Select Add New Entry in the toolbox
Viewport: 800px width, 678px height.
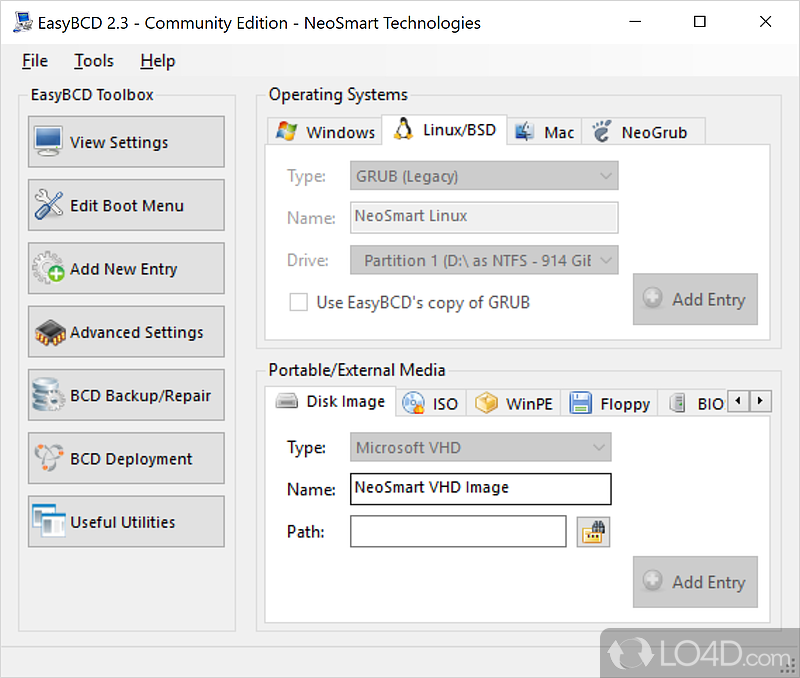[x=126, y=269]
